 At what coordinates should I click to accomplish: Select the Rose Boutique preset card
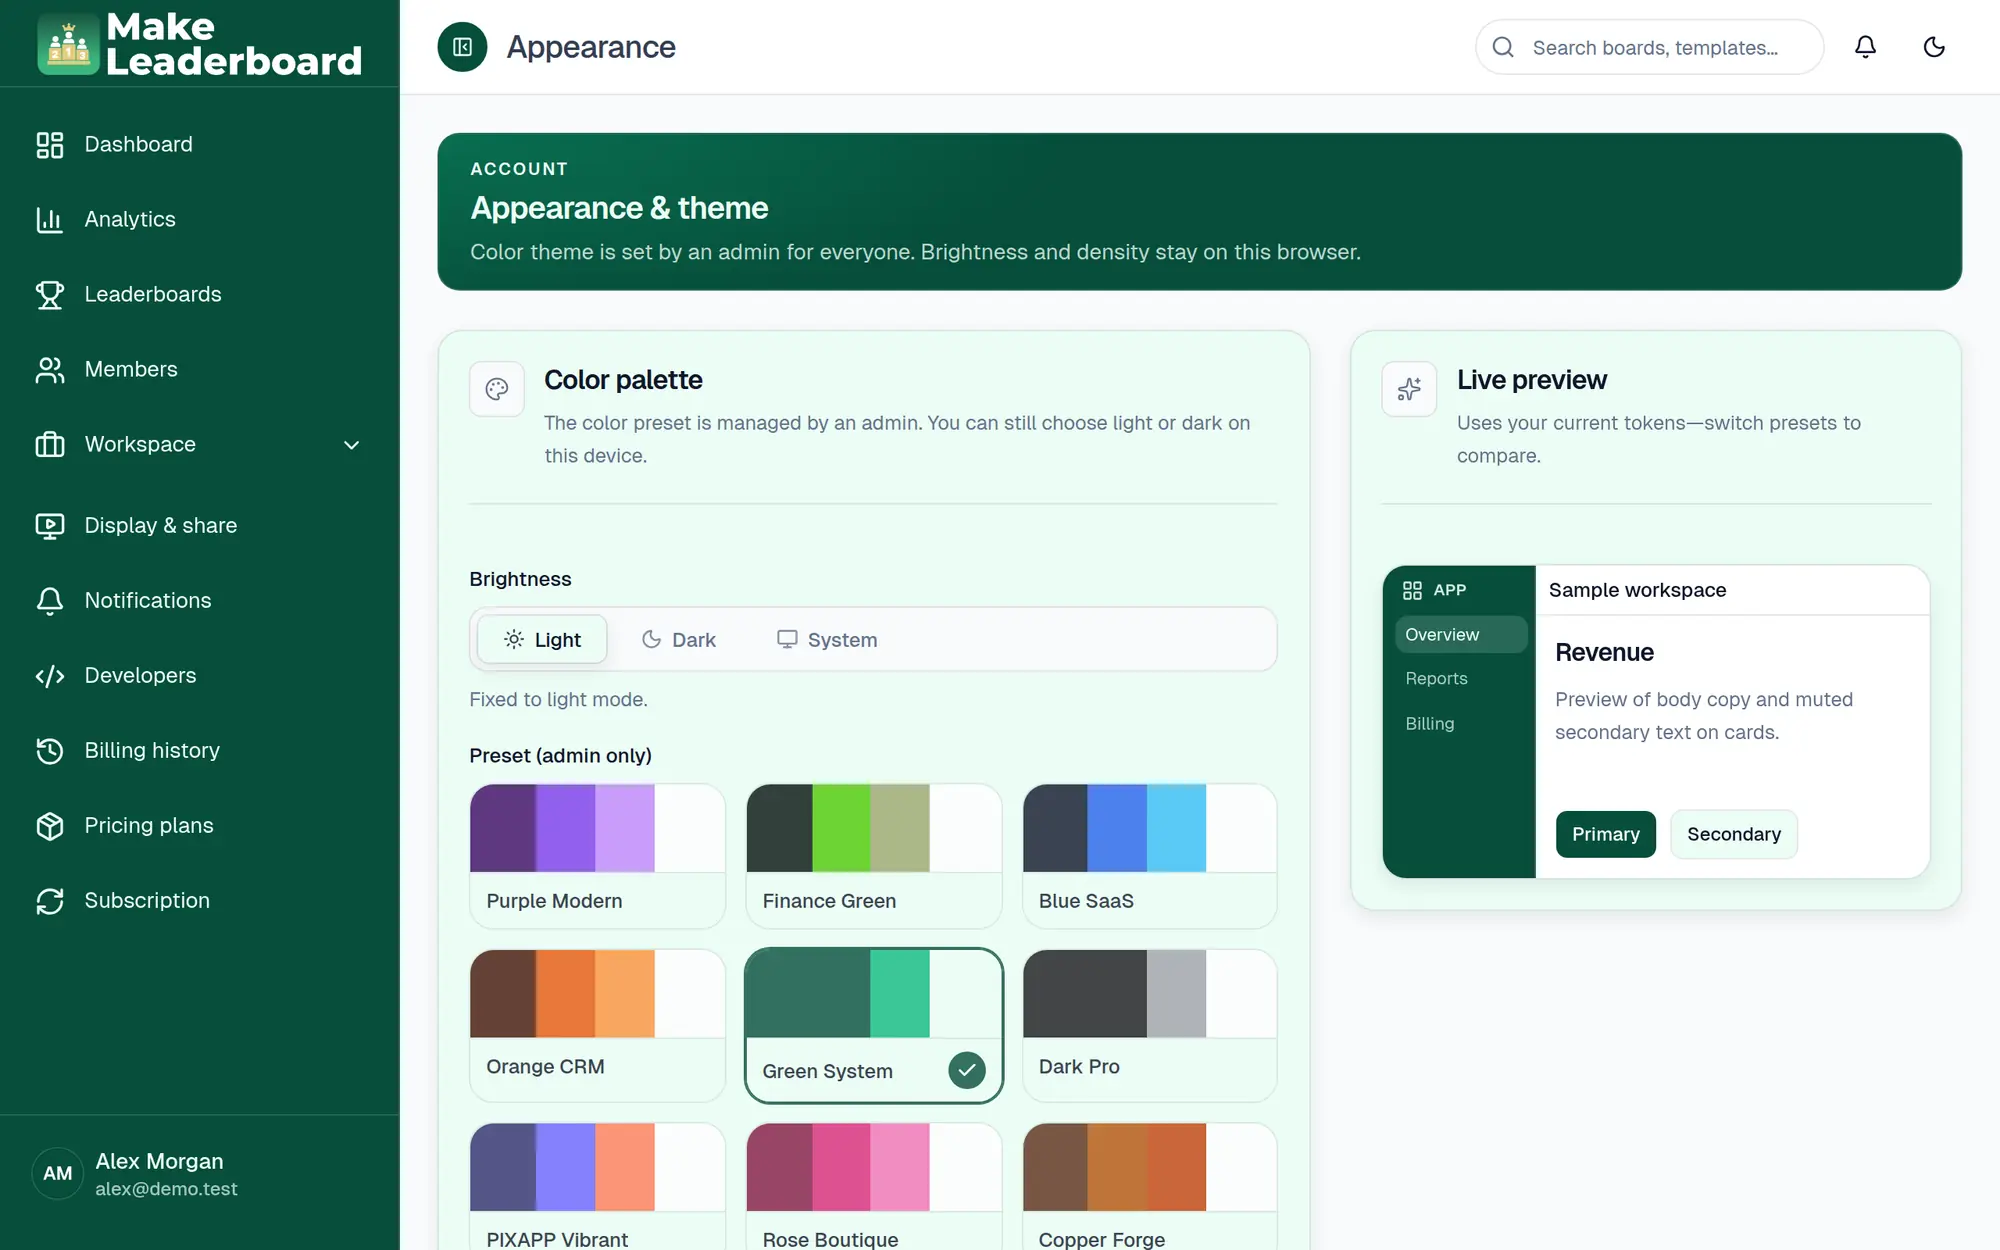point(874,1187)
